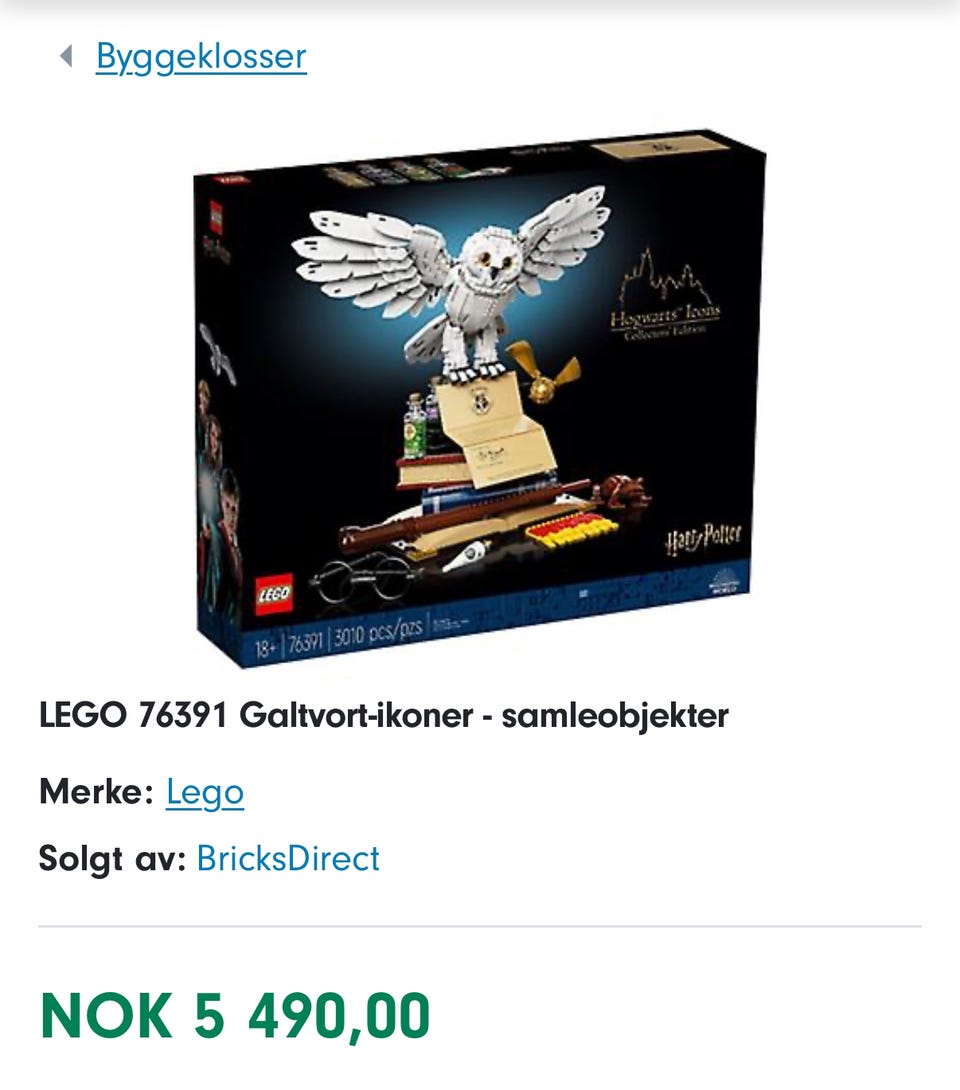Screen dimensions: 960x1090
Task: Open the Lego brand link
Action: point(205,792)
